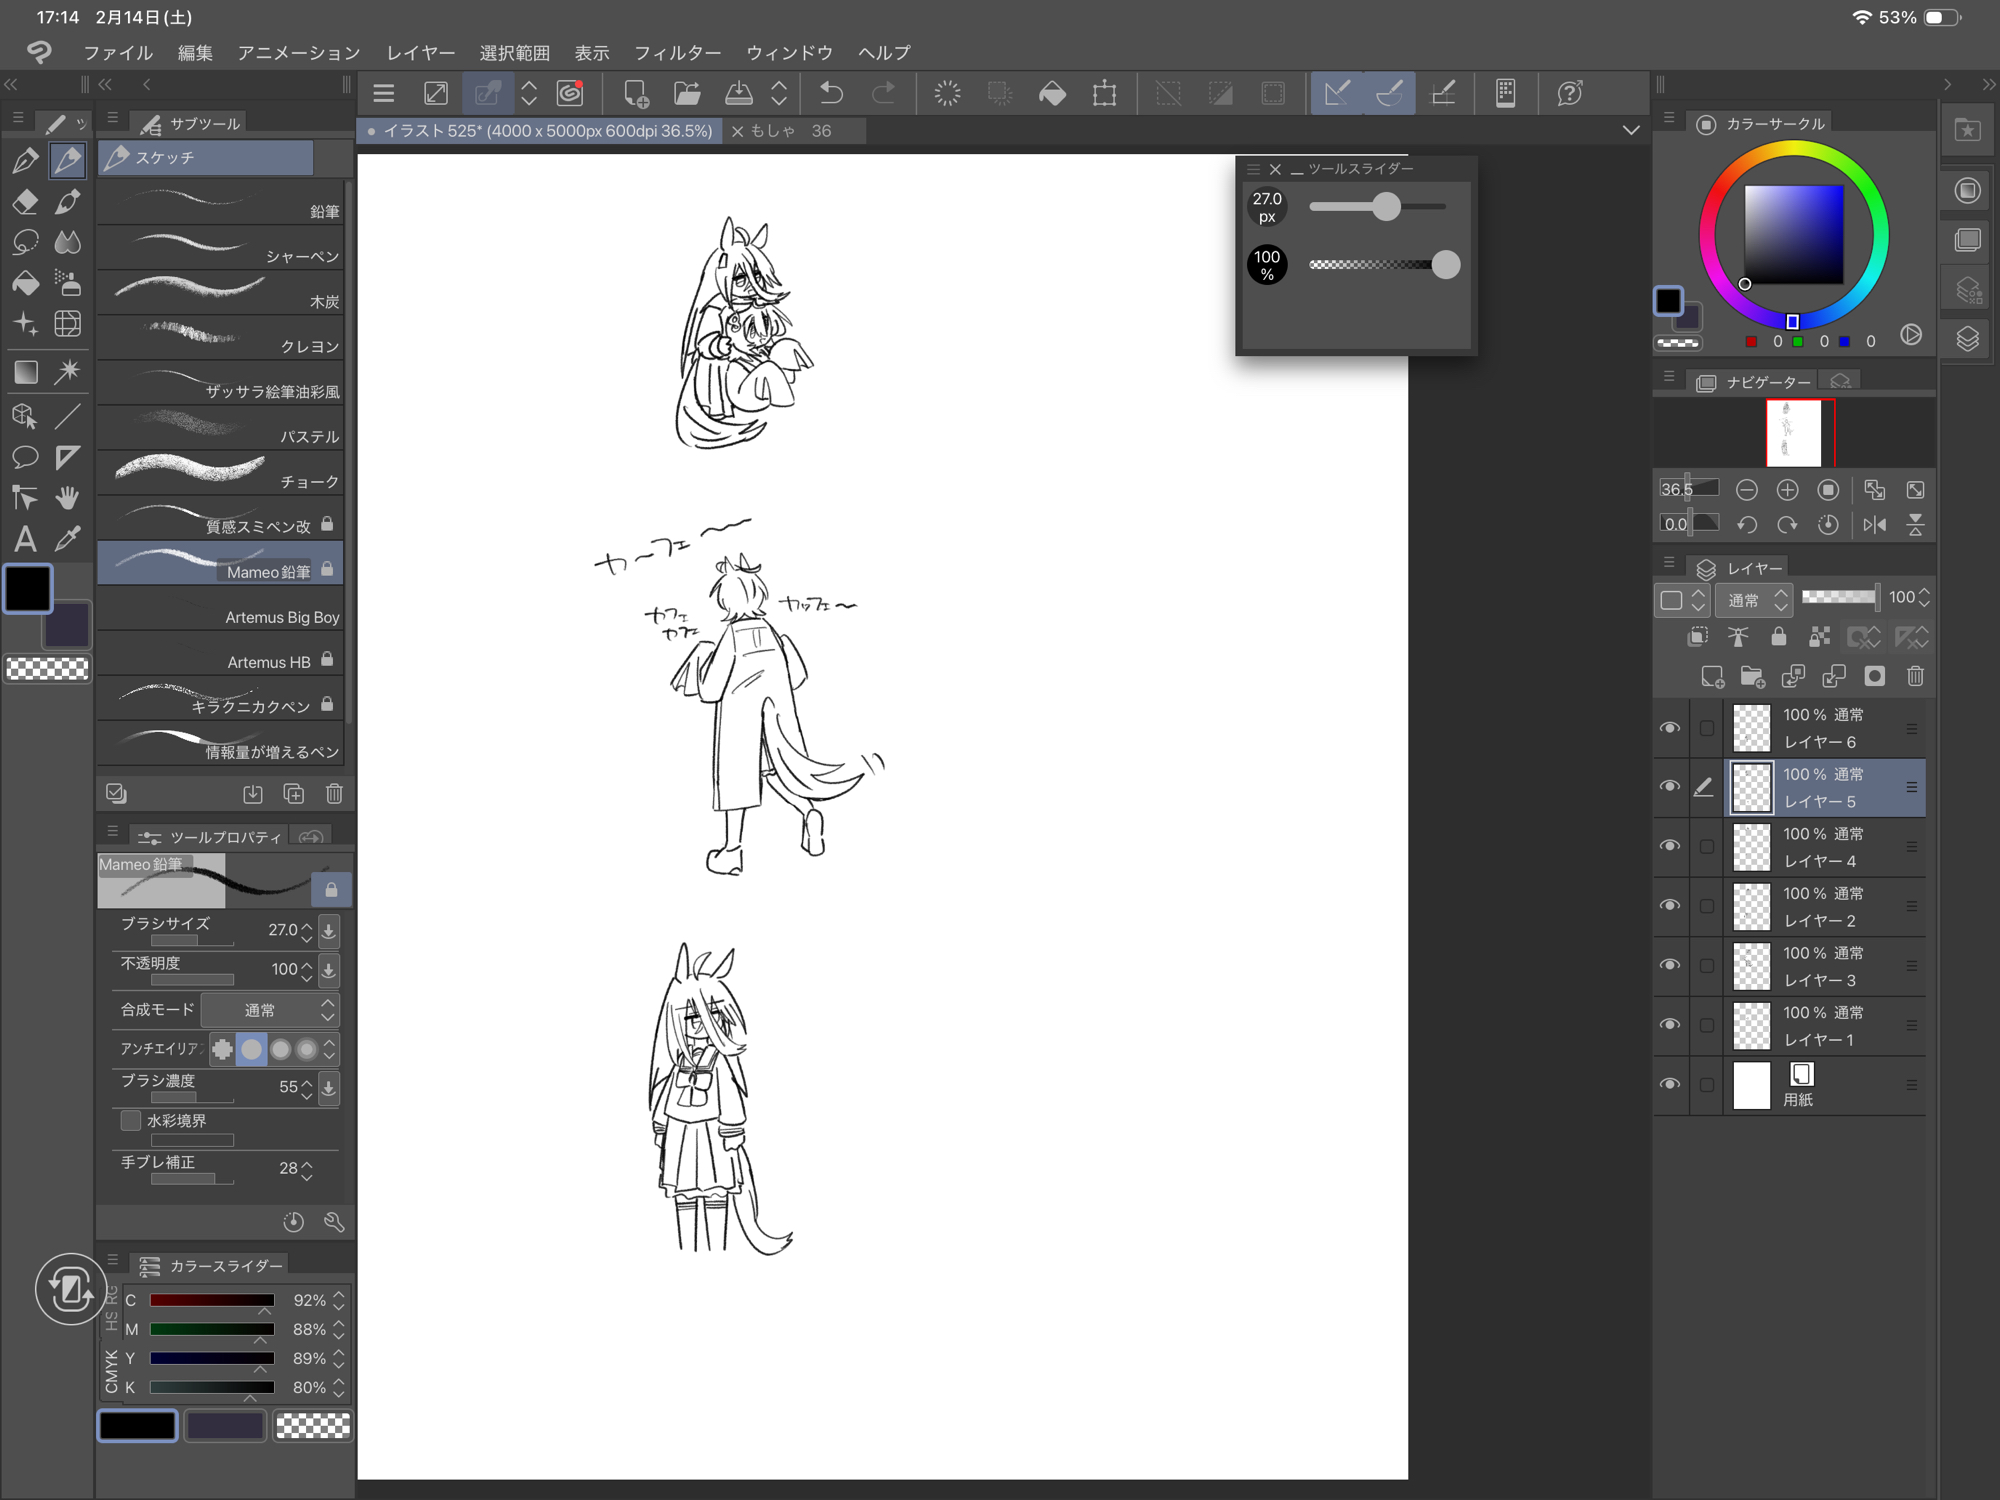The height and width of the screenshot is (1500, 2000).
Task: Click the Undo arrow in command bar
Action: pos(831,94)
